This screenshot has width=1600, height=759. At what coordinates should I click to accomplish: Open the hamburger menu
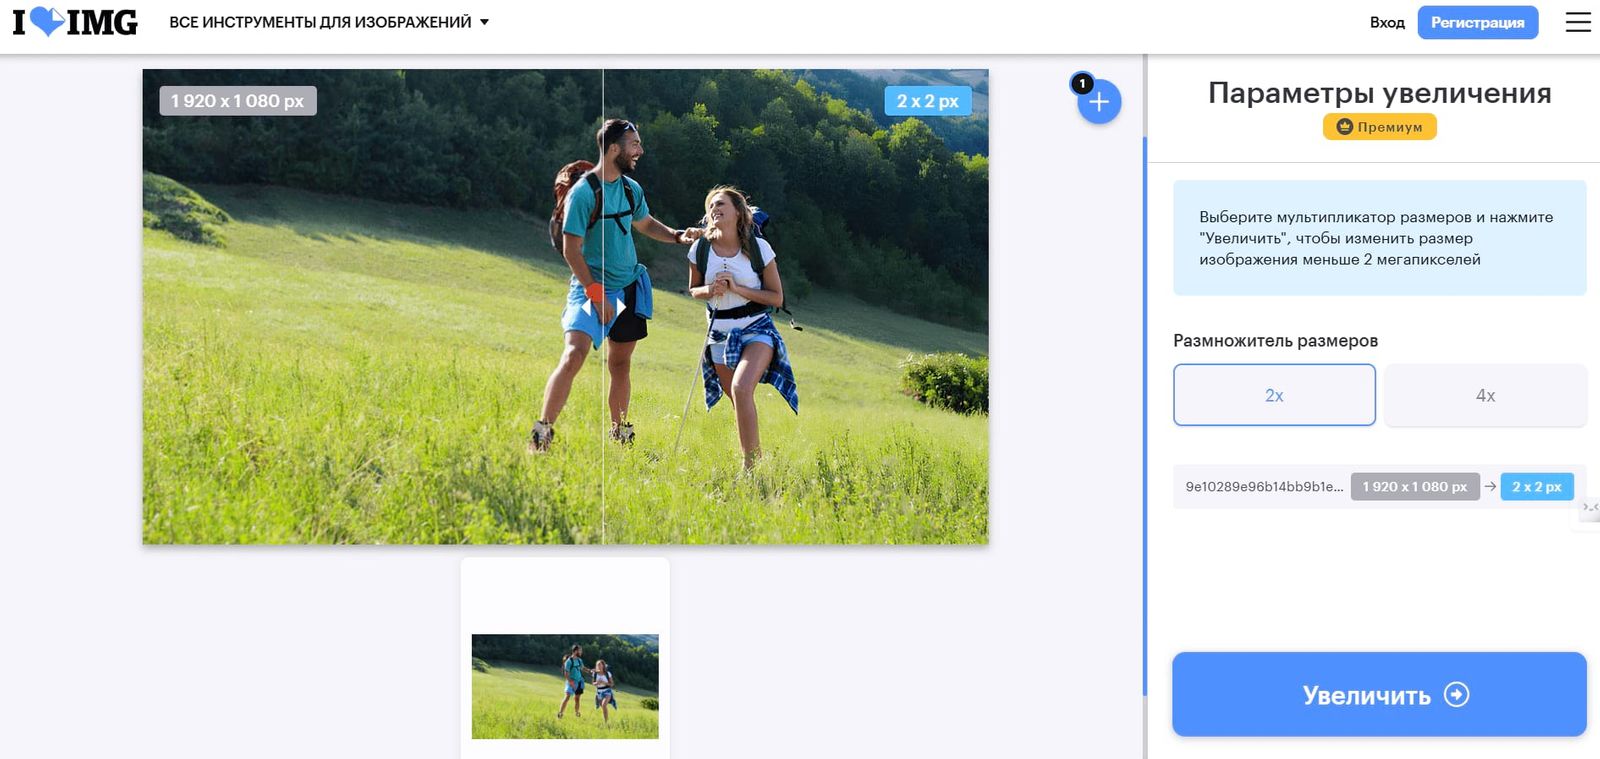click(x=1577, y=22)
